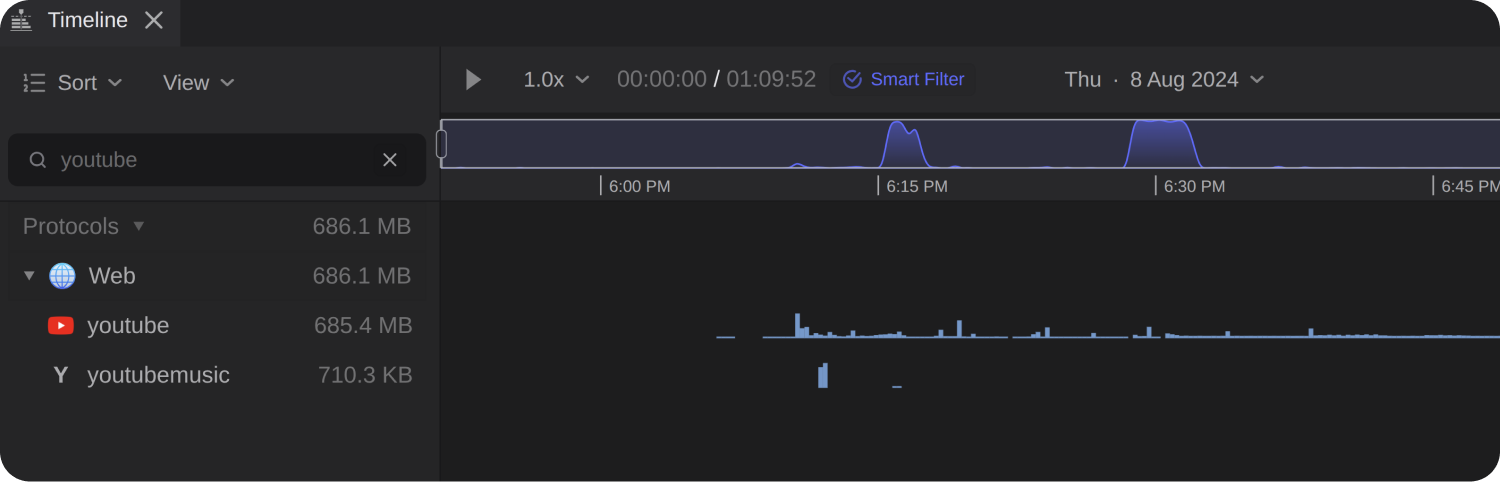Click the 00:00:00 current time readout

662,80
